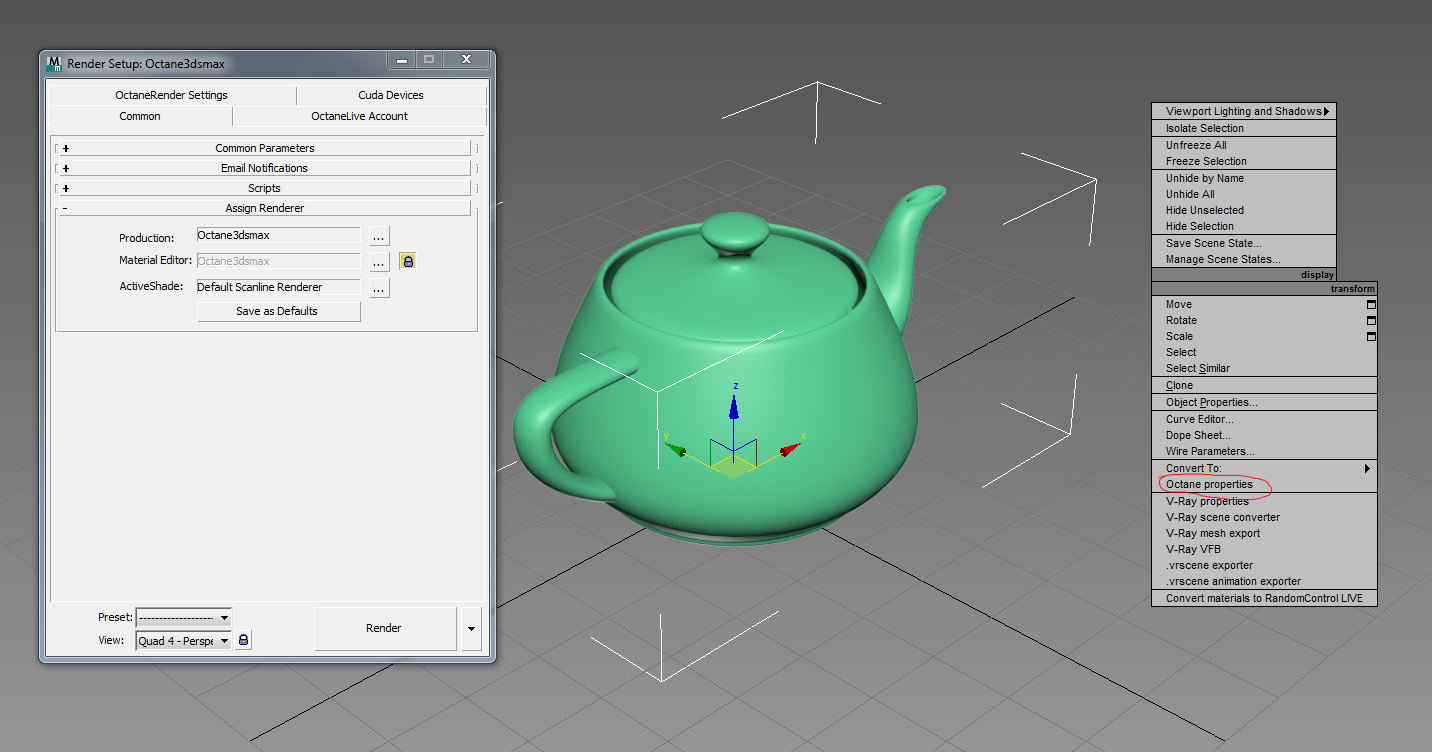Show the V-Ray VFB
This screenshot has height=752, width=1432.
pos(1264,549)
